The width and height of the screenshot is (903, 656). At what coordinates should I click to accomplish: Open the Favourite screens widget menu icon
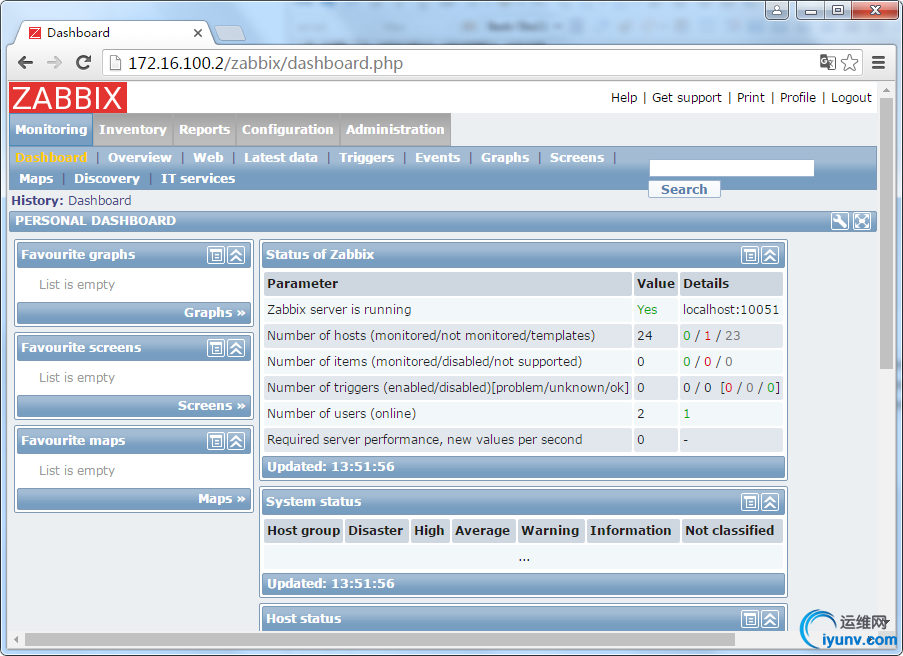[216, 348]
